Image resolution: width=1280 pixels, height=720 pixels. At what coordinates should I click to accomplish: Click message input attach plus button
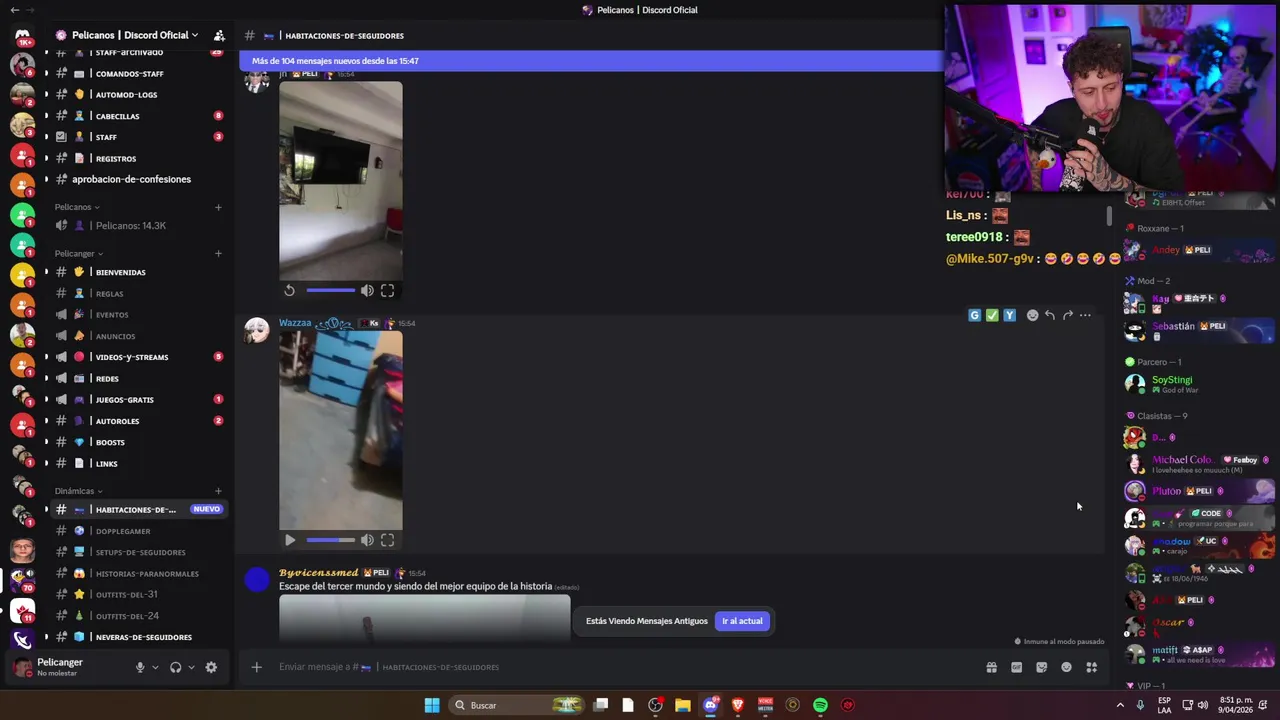(256, 667)
